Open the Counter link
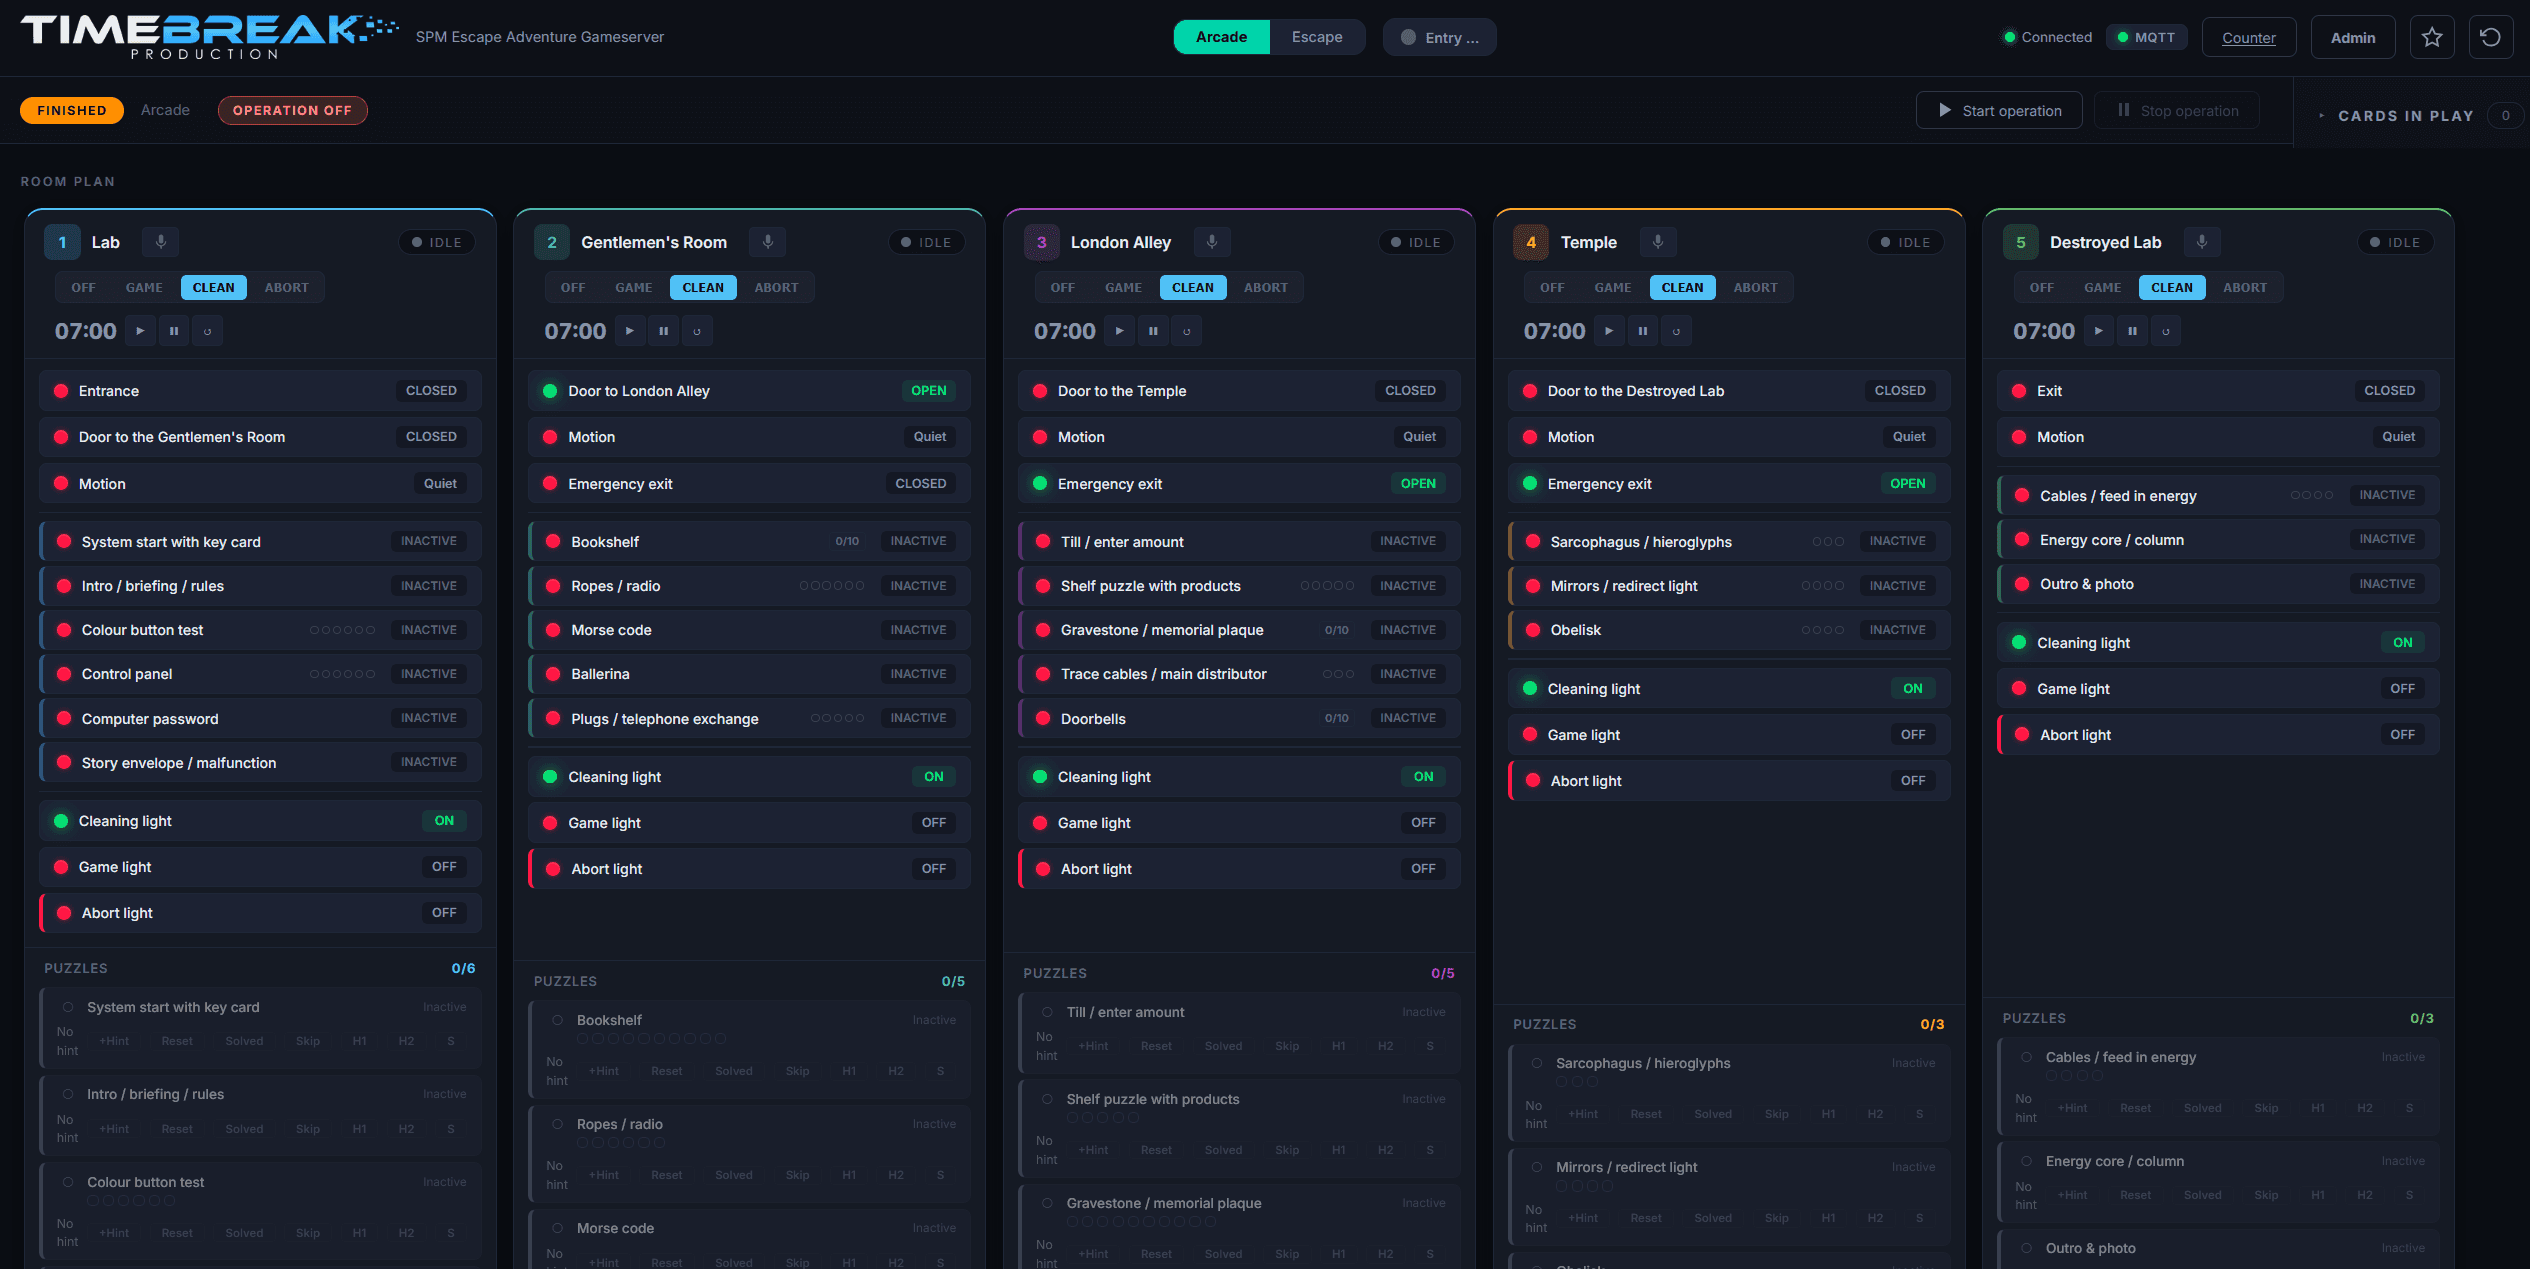Viewport: 2530px width, 1269px height. coord(2248,37)
